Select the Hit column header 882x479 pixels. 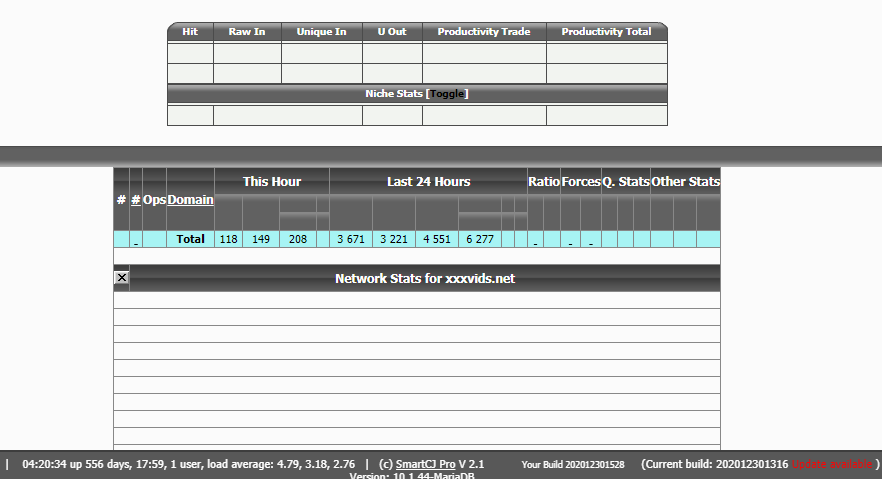tap(190, 31)
